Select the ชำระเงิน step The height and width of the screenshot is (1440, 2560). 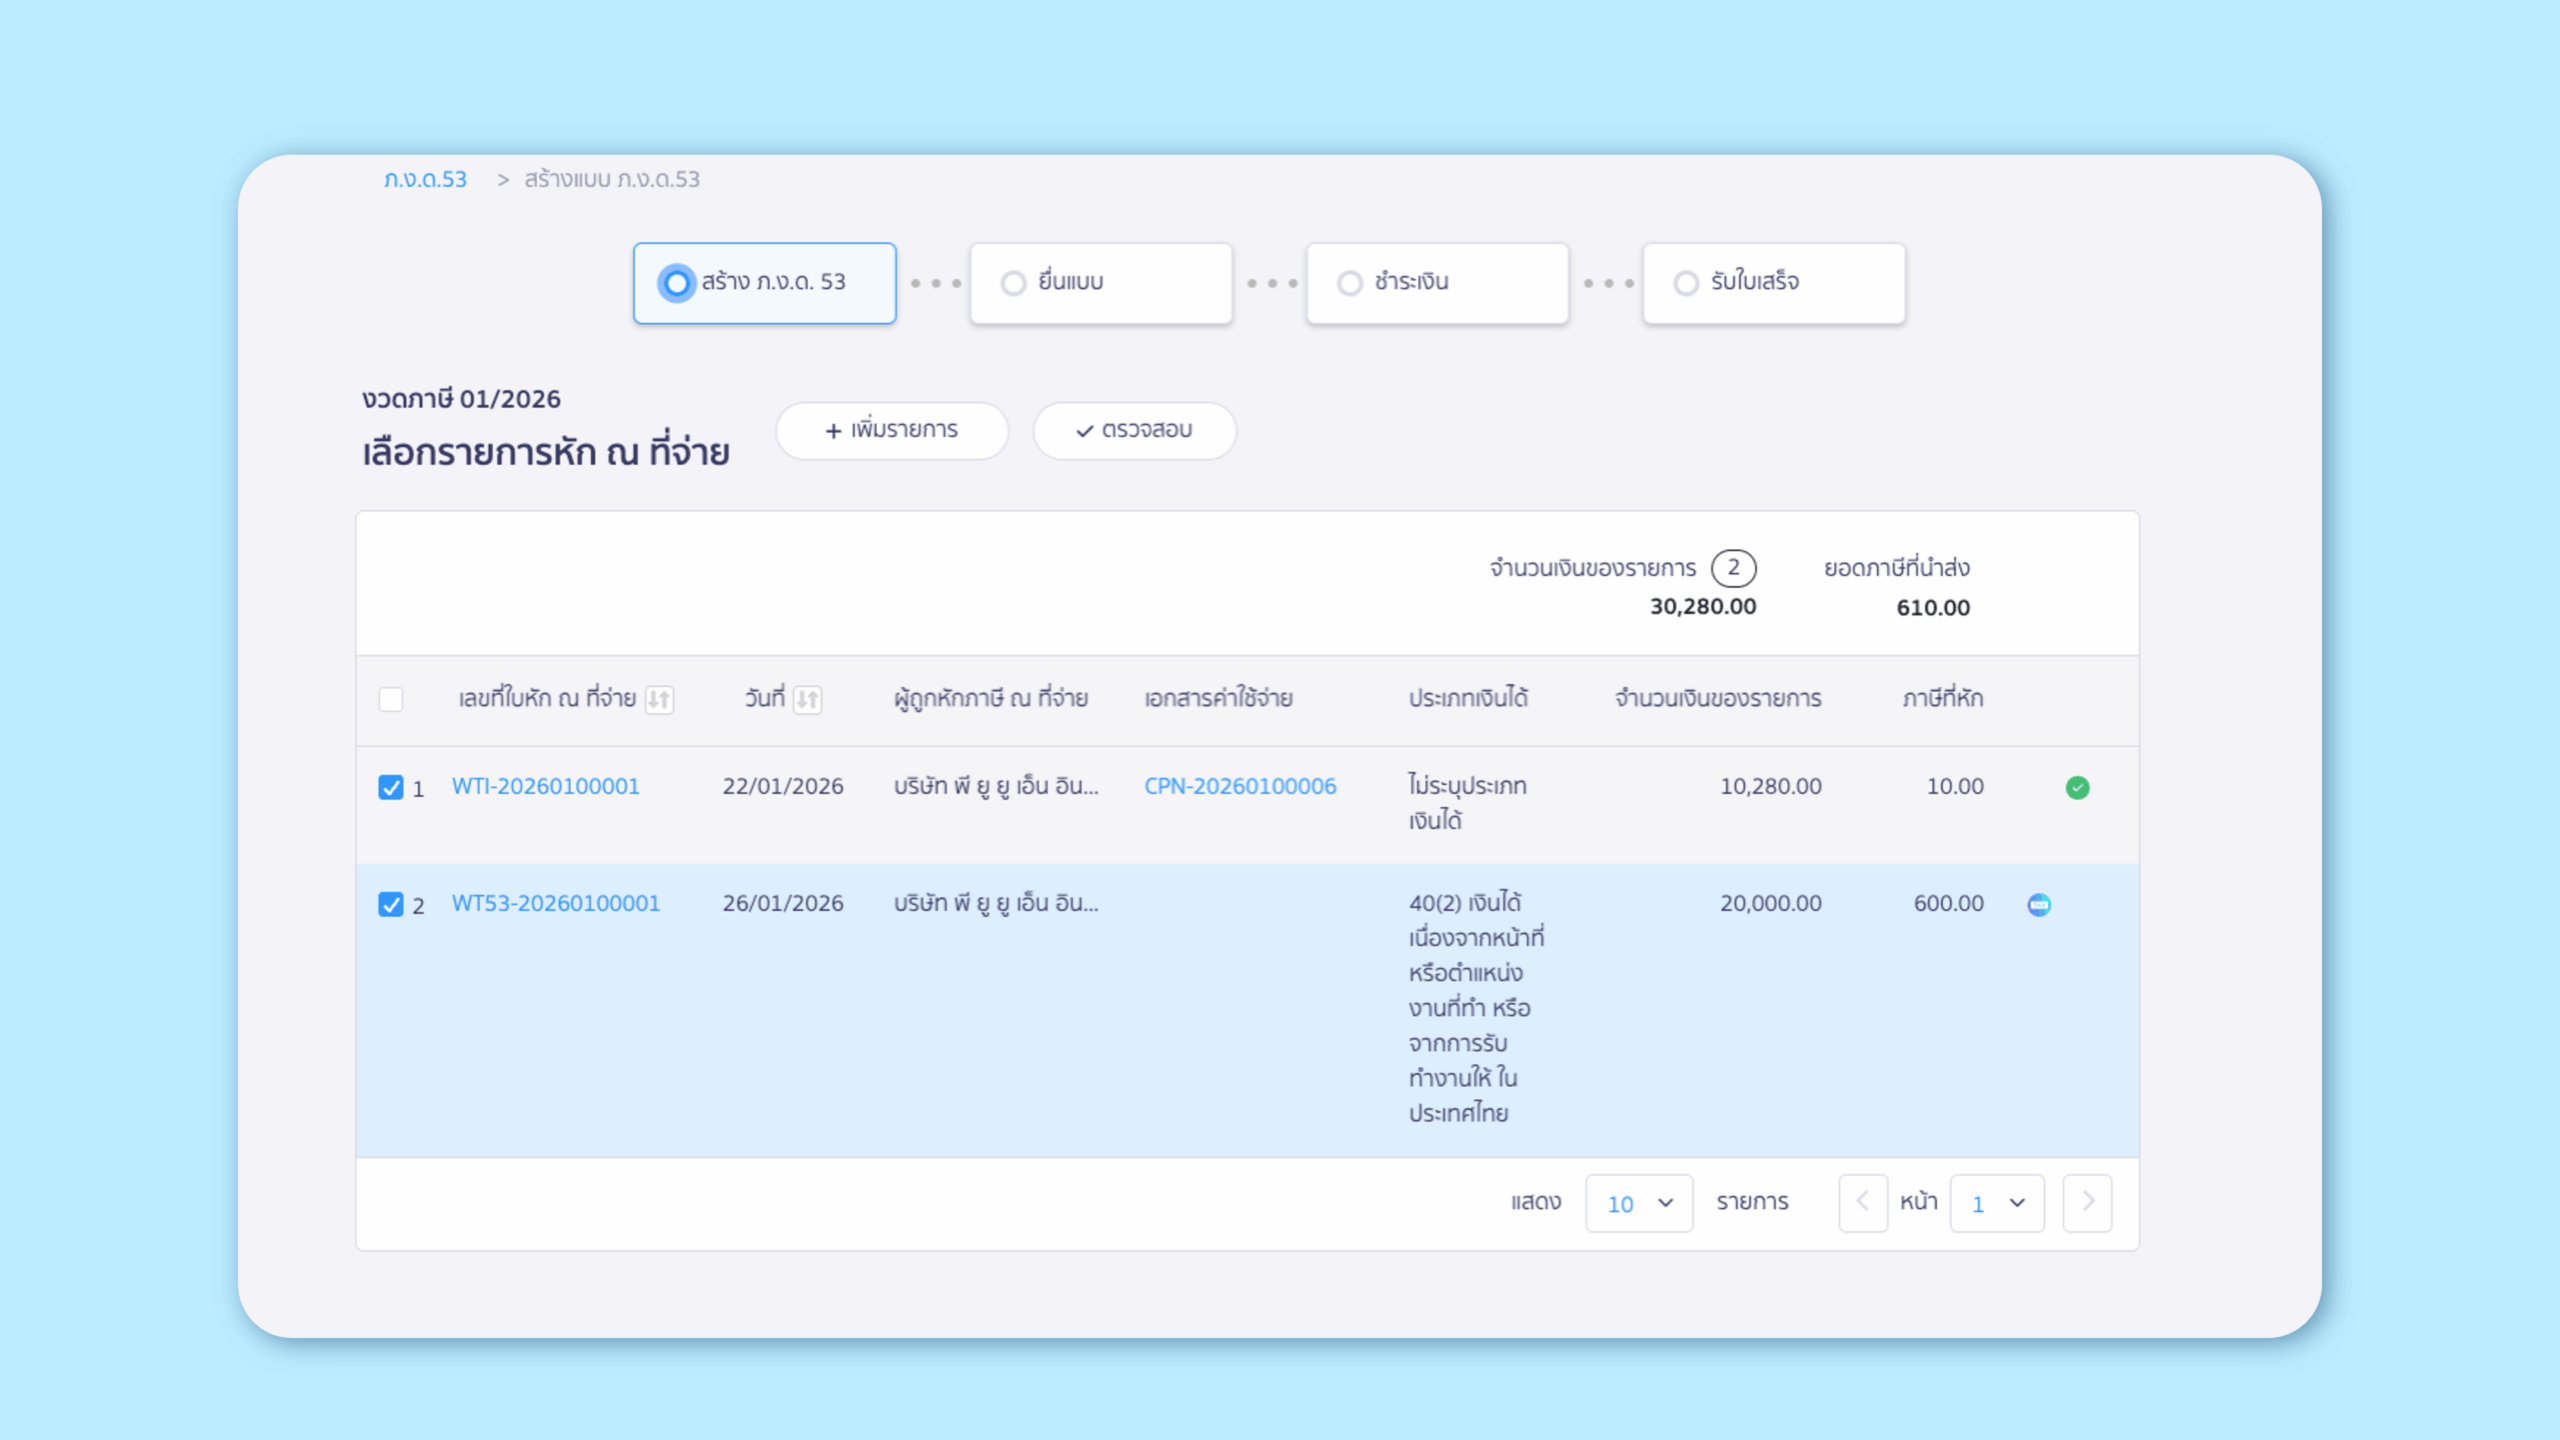[1437, 283]
